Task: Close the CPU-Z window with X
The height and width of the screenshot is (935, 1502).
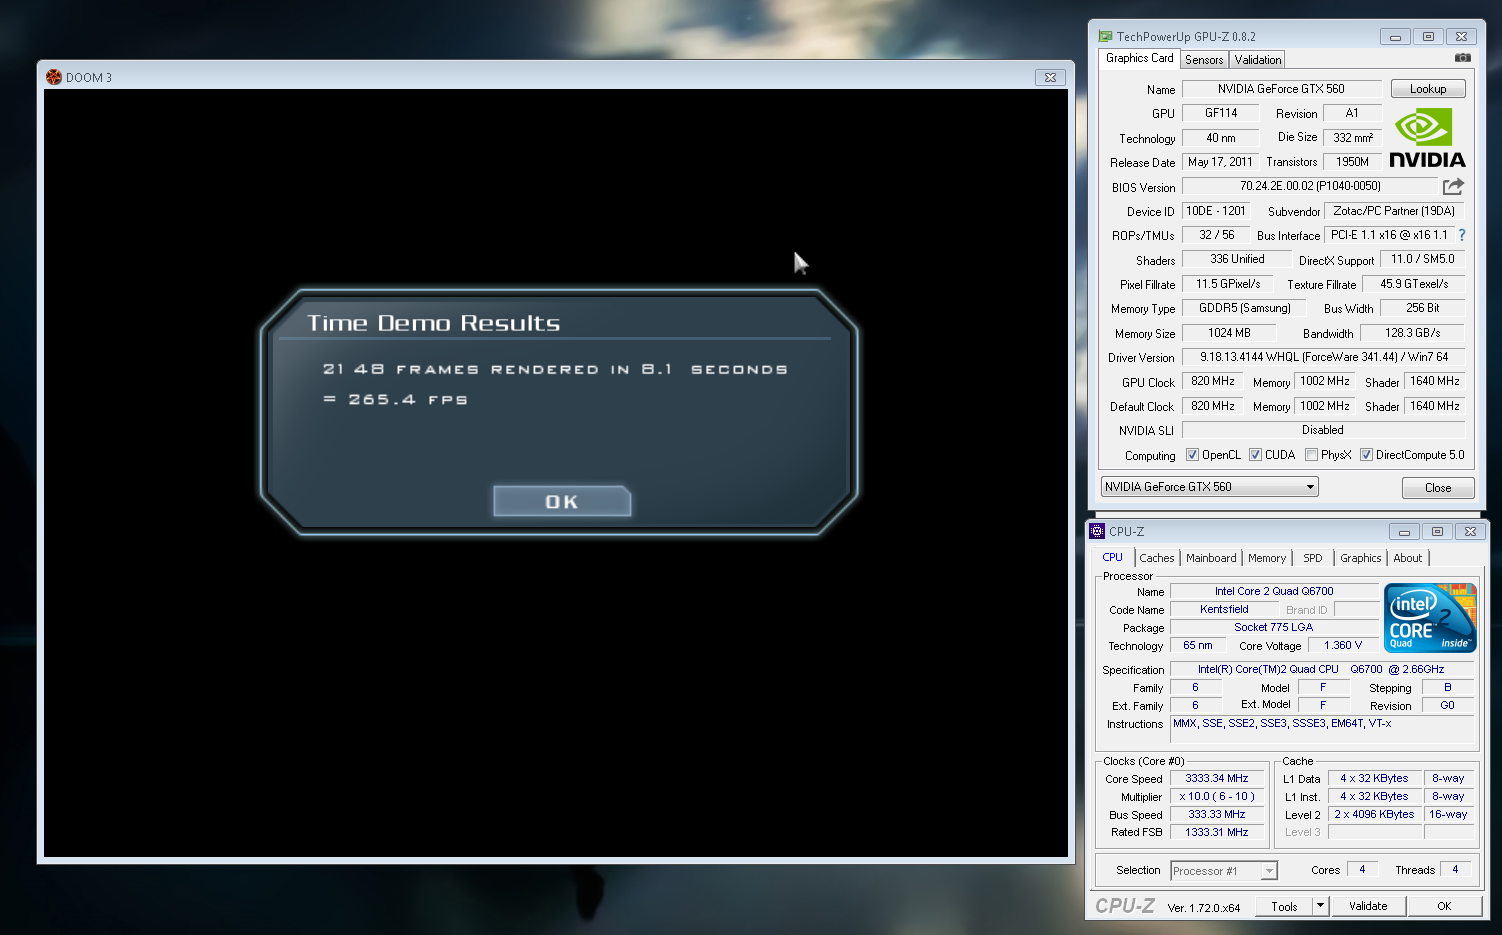Action: pyautogui.click(x=1470, y=532)
